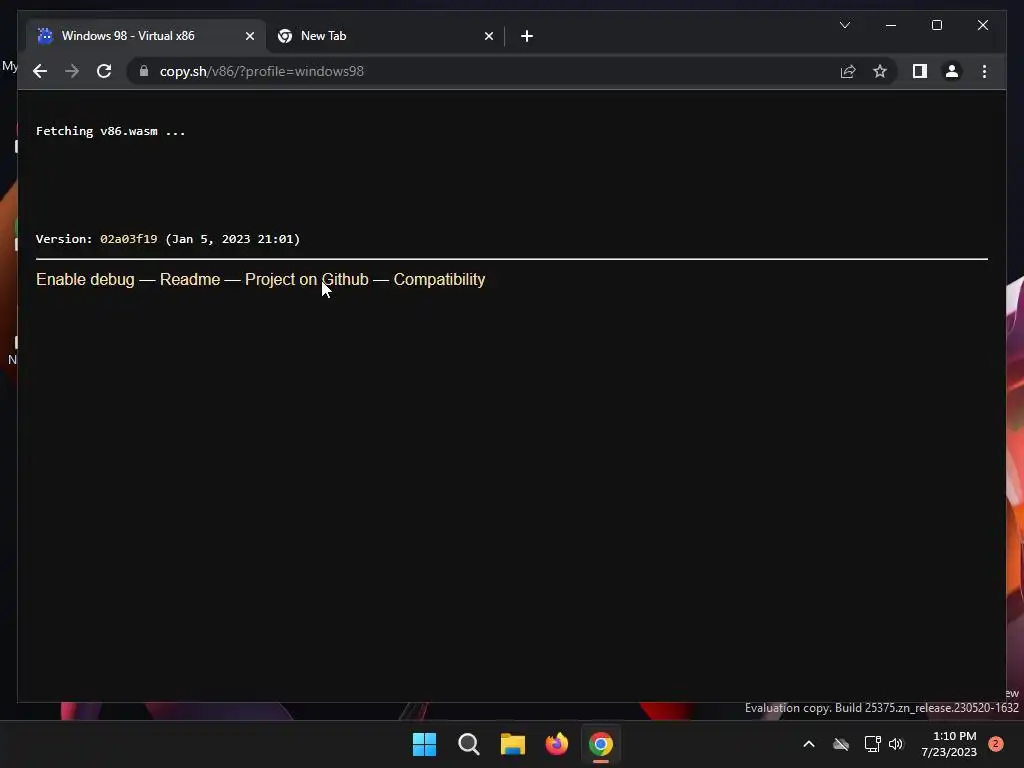Screen dimensions: 1024x768
Task: View site information via the lock icon
Action: pyautogui.click(x=144, y=71)
